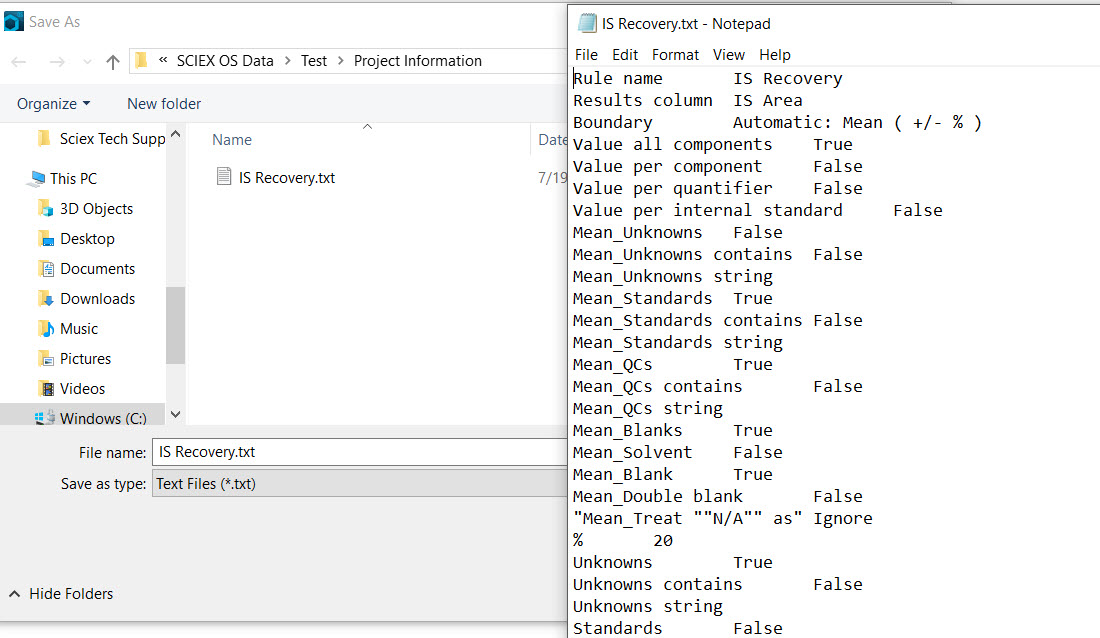Open Notepad Format menu

675,55
